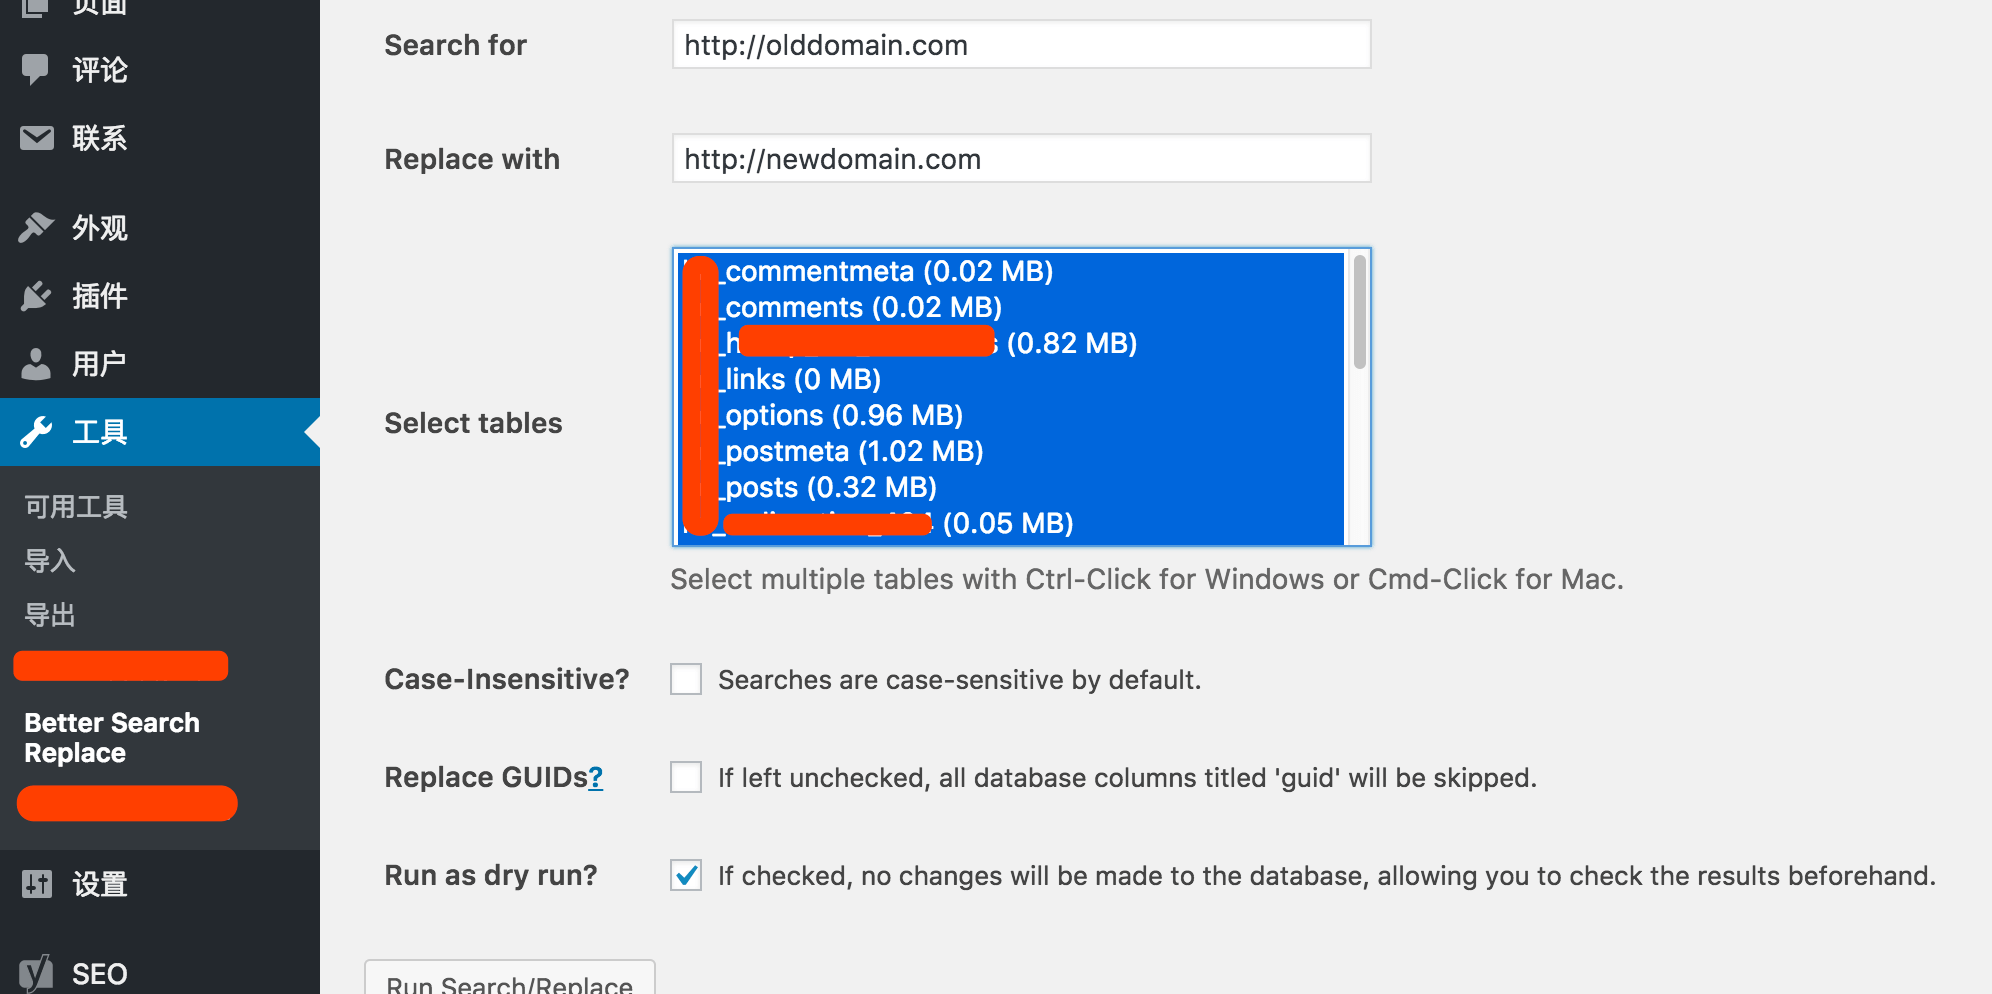The height and width of the screenshot is (994, 1992).
Task: Check the Replace GUIDs checkbox
Action: pyautogui.click(x=686, y=777)
